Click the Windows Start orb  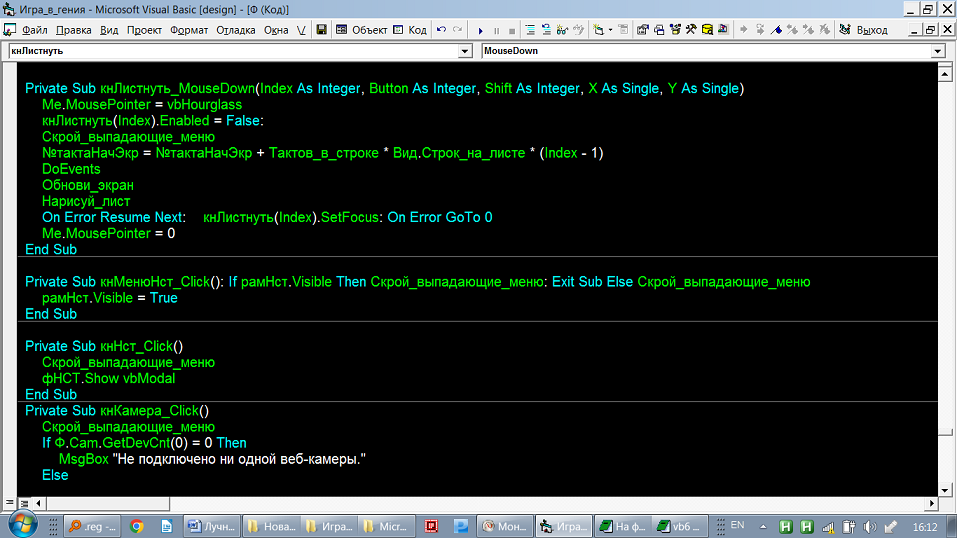pyautogui.click(x=22, y=525)
